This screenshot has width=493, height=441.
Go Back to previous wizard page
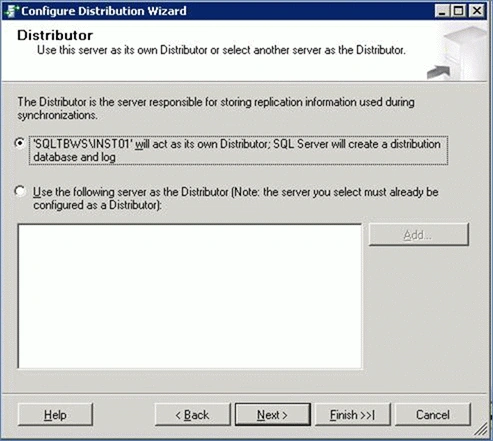tap(192, 415)
